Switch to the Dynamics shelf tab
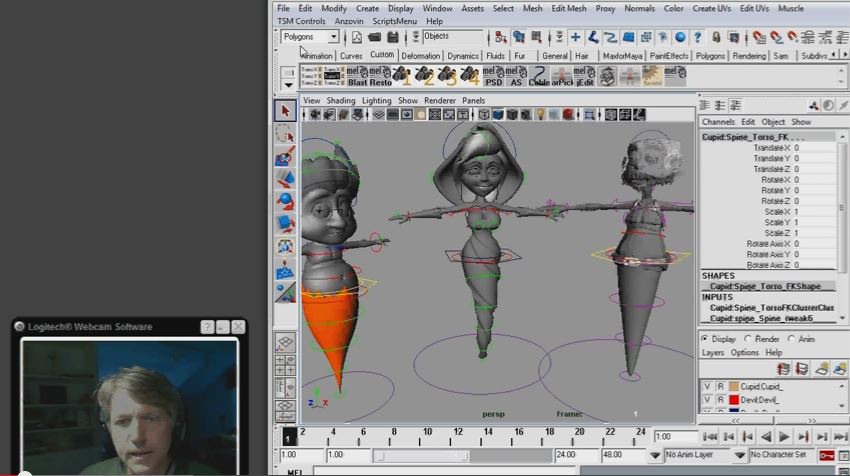The width and height of the screenshot is (850, 476). 463,56
